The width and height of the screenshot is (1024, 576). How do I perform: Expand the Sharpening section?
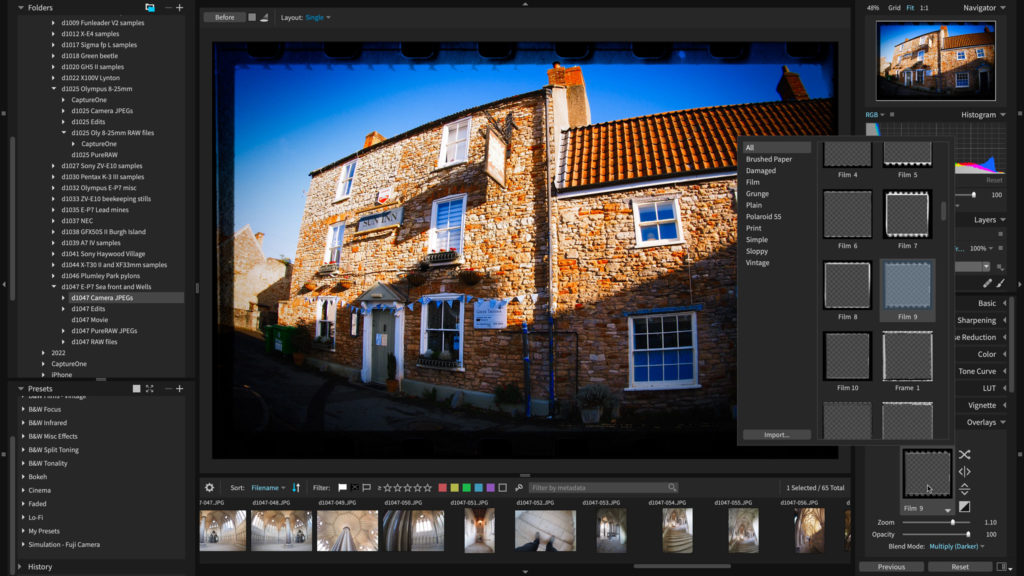[x=1004, y=321]
